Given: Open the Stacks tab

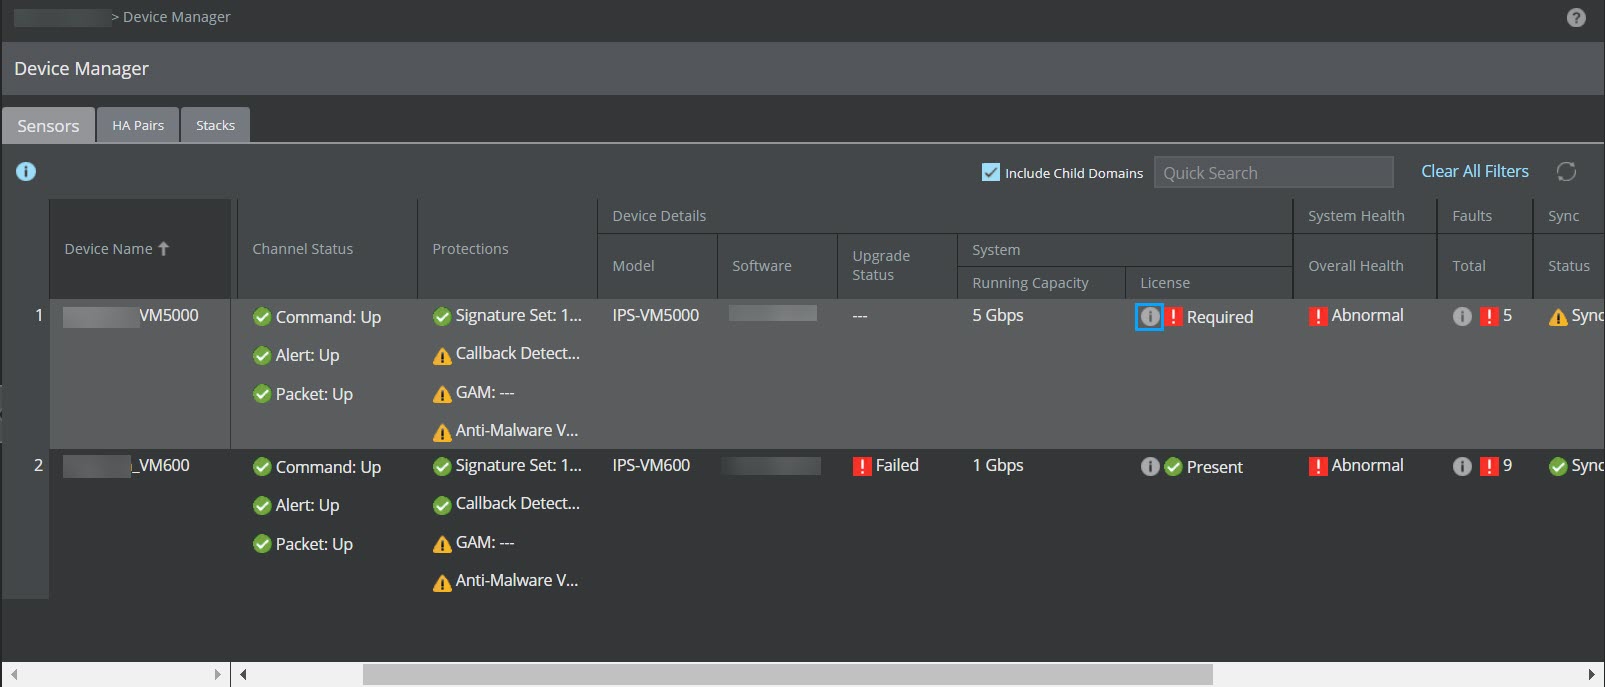Looking at the screenshot, I should pyautogui.click(x=215, y=125).
